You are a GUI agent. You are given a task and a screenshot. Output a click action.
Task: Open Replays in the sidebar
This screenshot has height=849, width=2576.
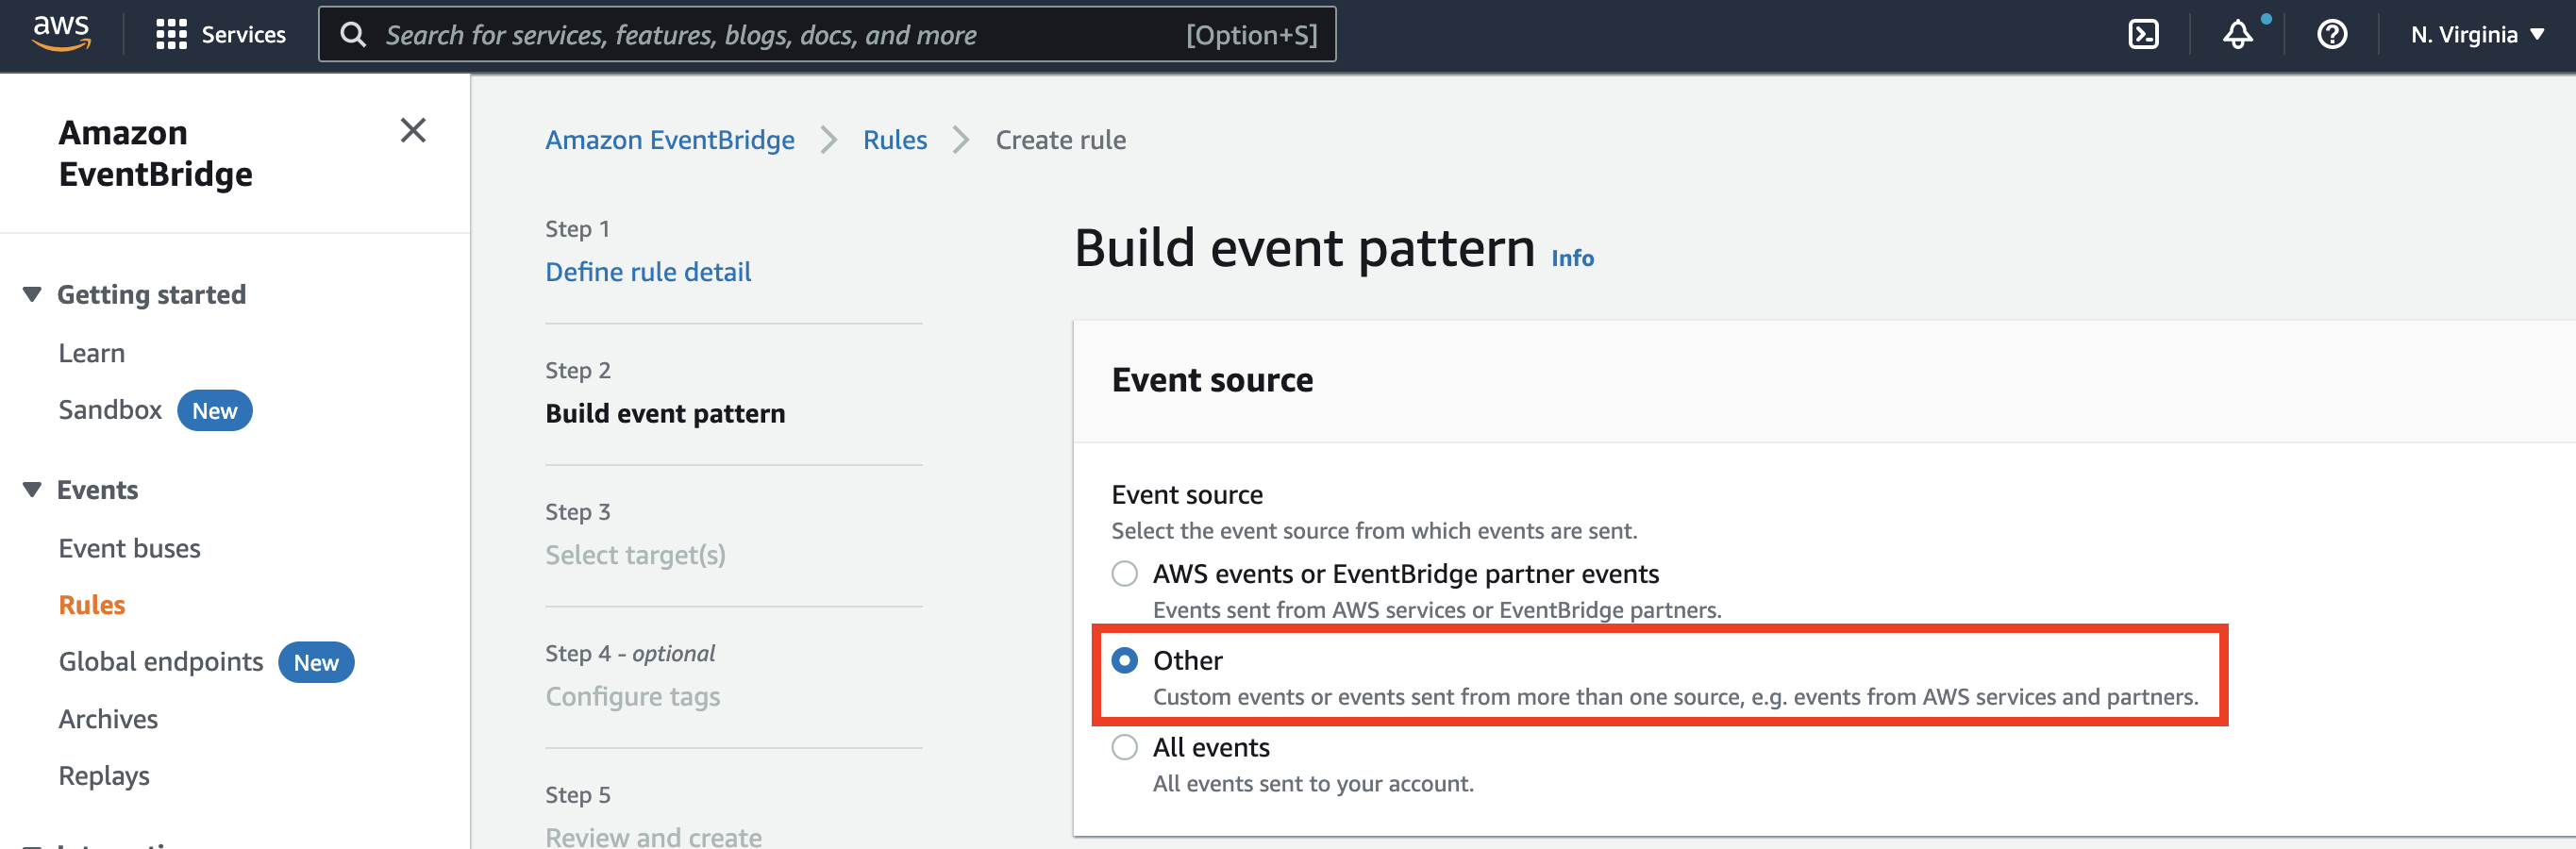coord(104,776)
